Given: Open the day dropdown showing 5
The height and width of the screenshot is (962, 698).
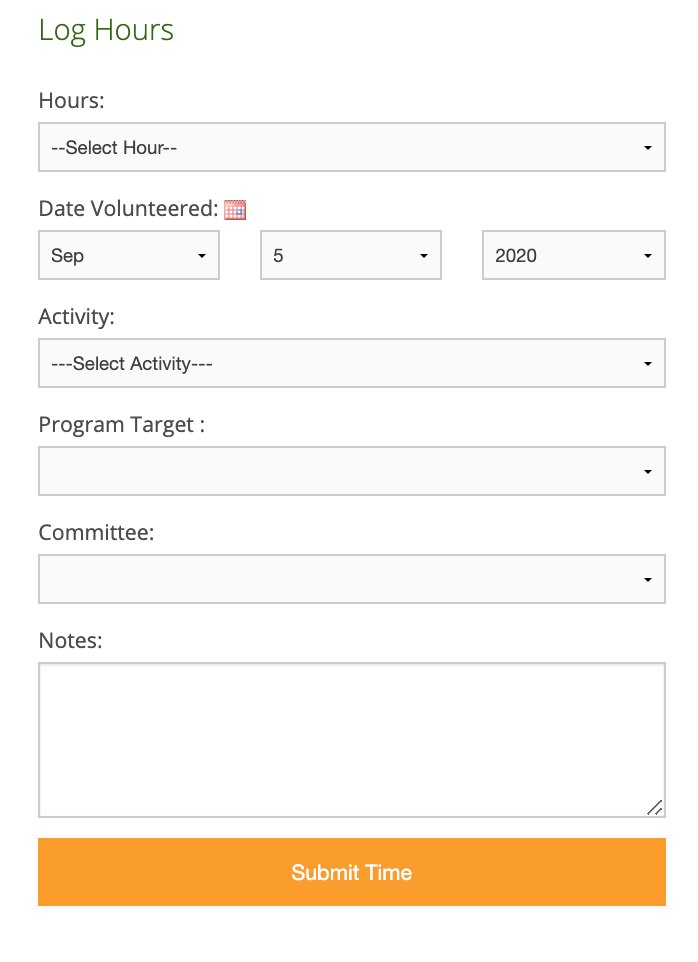Looking at the screenshot, I should tap(351, 255).
